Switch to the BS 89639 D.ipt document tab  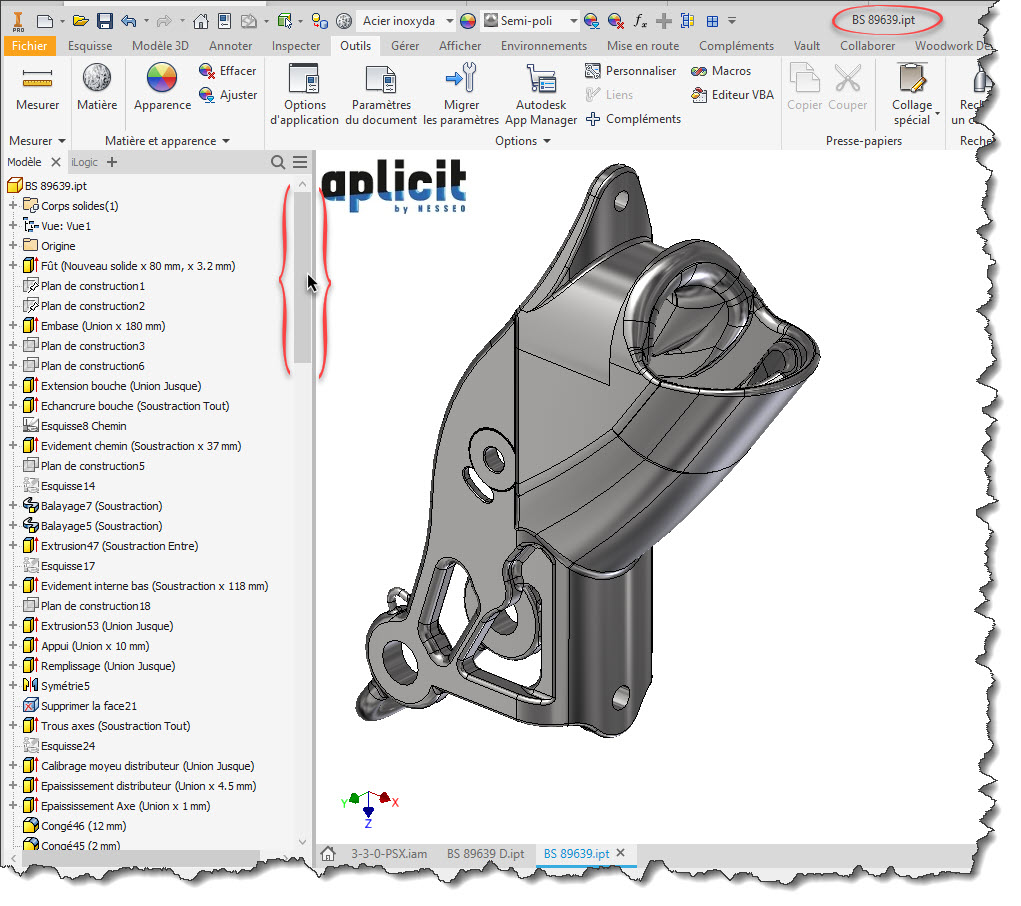click(485, 853)
